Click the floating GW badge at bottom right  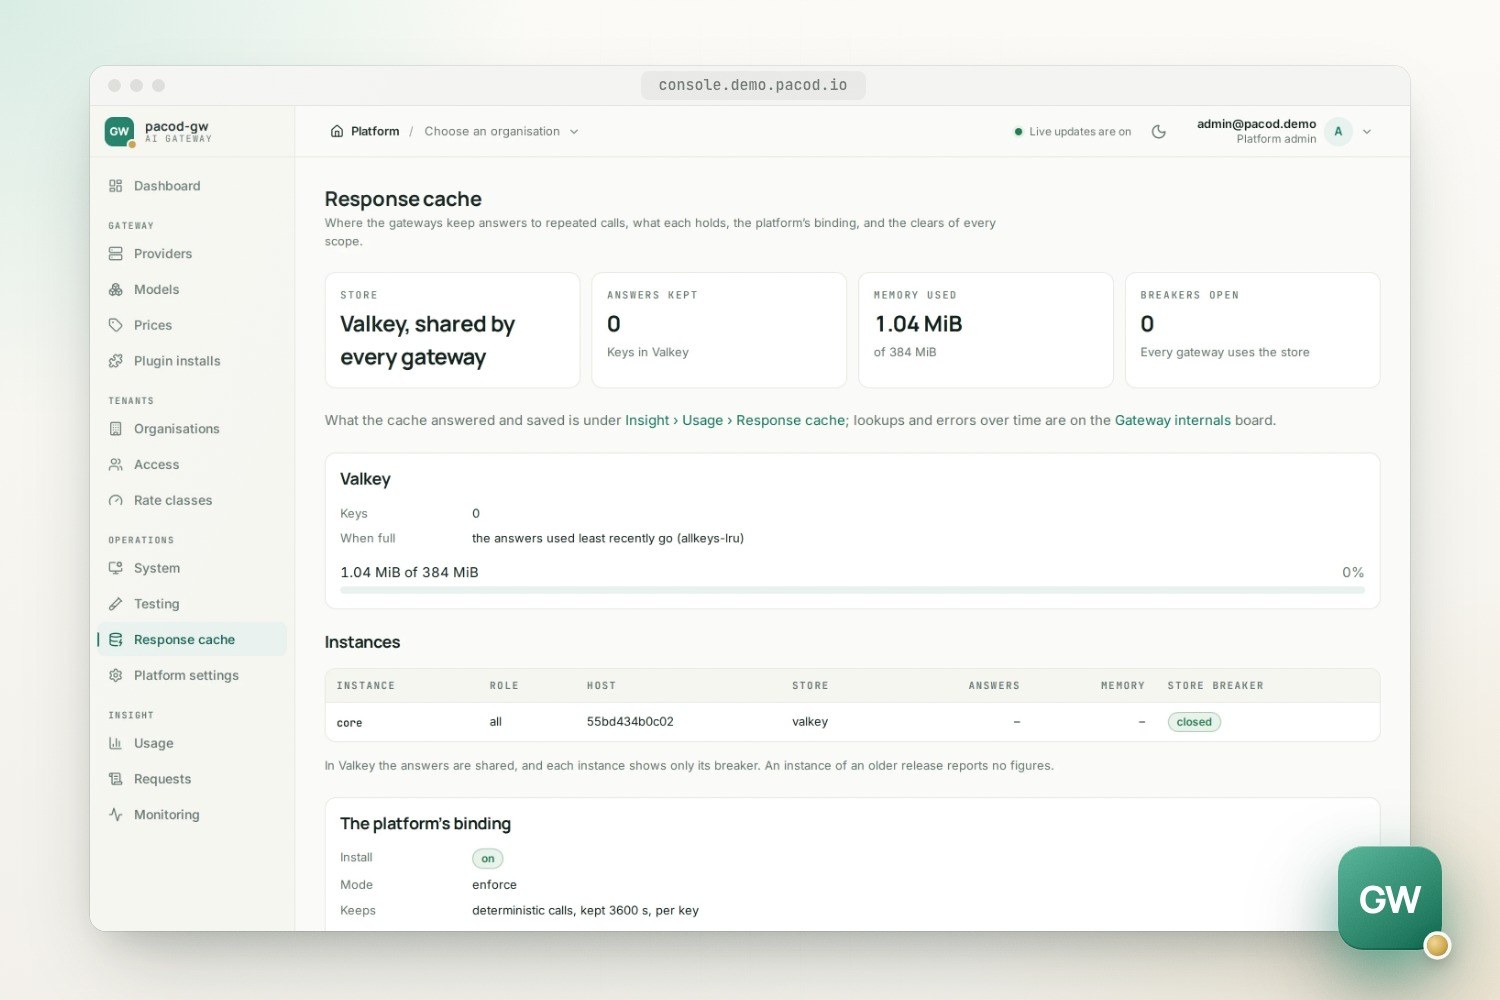click(x=1390, y=898)
